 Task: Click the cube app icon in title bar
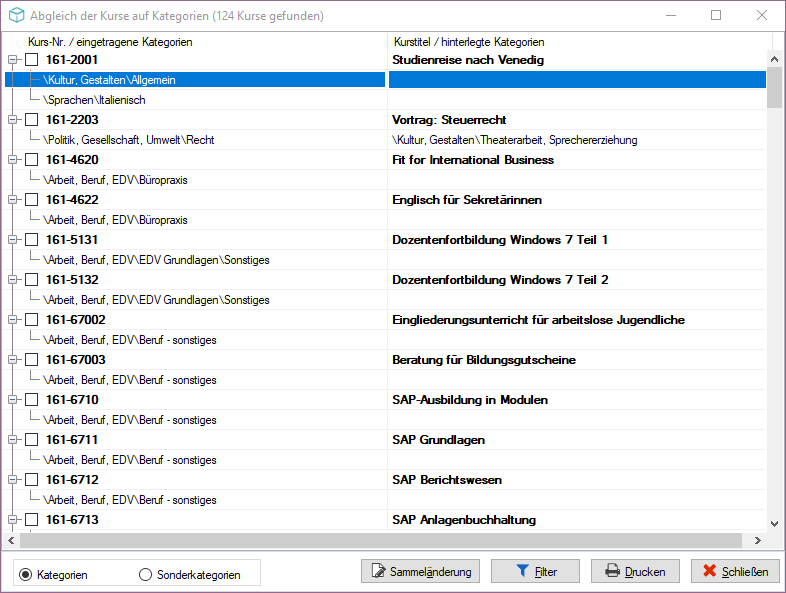(17, 16)
